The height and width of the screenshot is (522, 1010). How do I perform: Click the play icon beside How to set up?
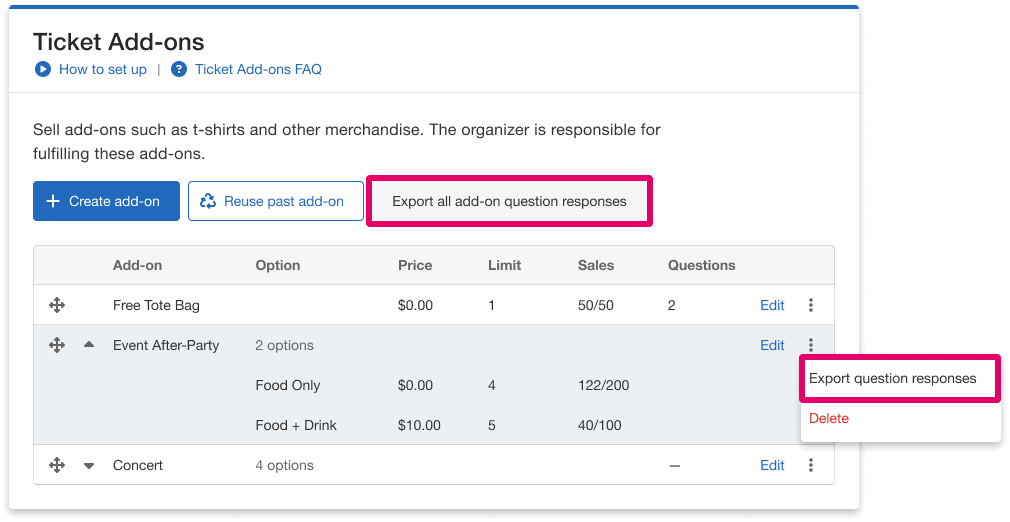pos(42,69)
